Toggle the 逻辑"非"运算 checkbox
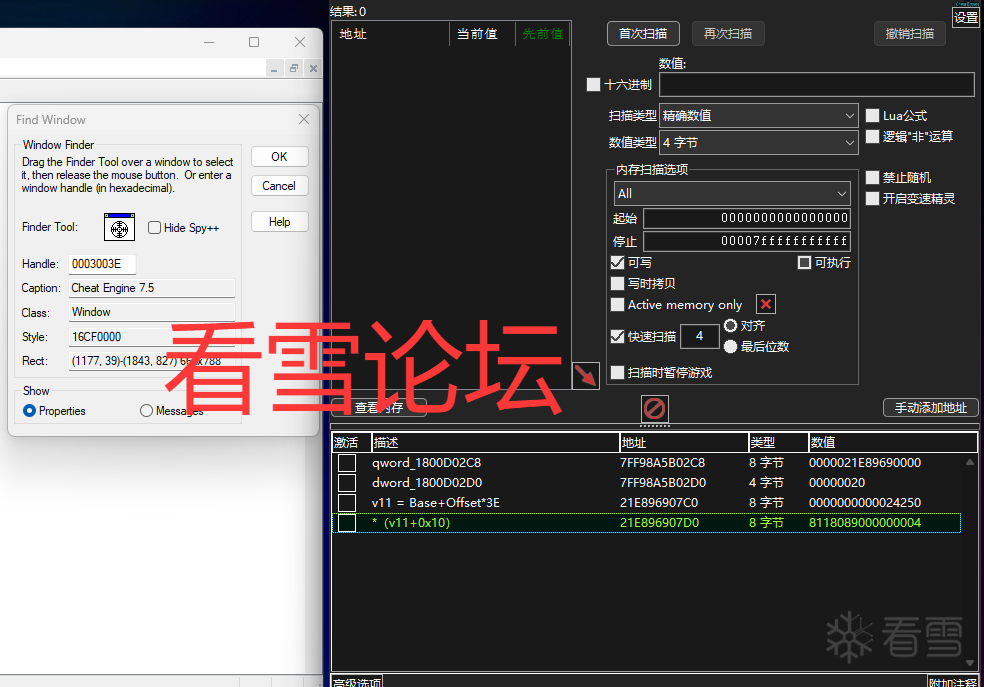 coord(872,136)
